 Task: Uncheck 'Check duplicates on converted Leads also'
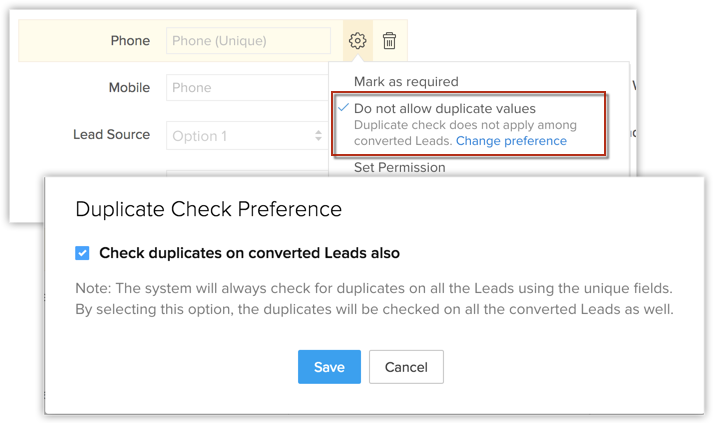83,253
